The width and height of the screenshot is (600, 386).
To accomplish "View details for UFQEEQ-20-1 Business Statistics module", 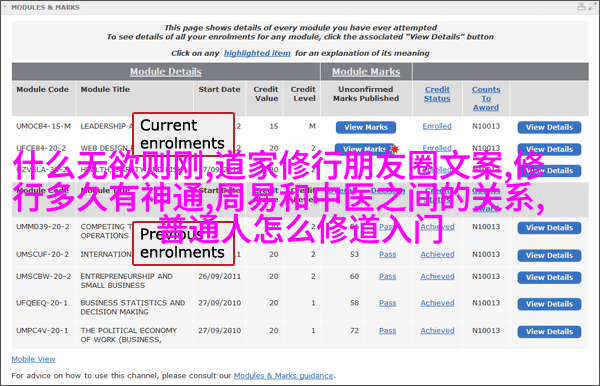I will (549, 304).
